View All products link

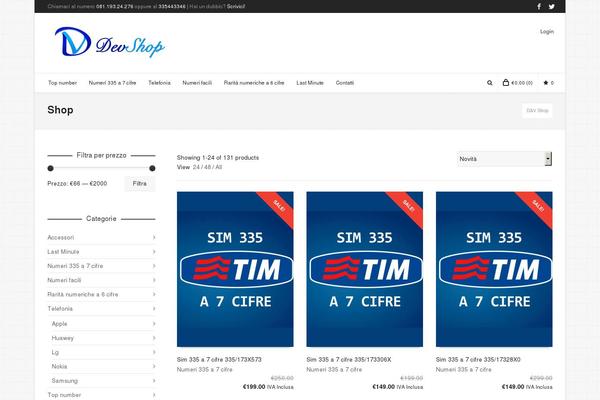(x=218, y=167)
